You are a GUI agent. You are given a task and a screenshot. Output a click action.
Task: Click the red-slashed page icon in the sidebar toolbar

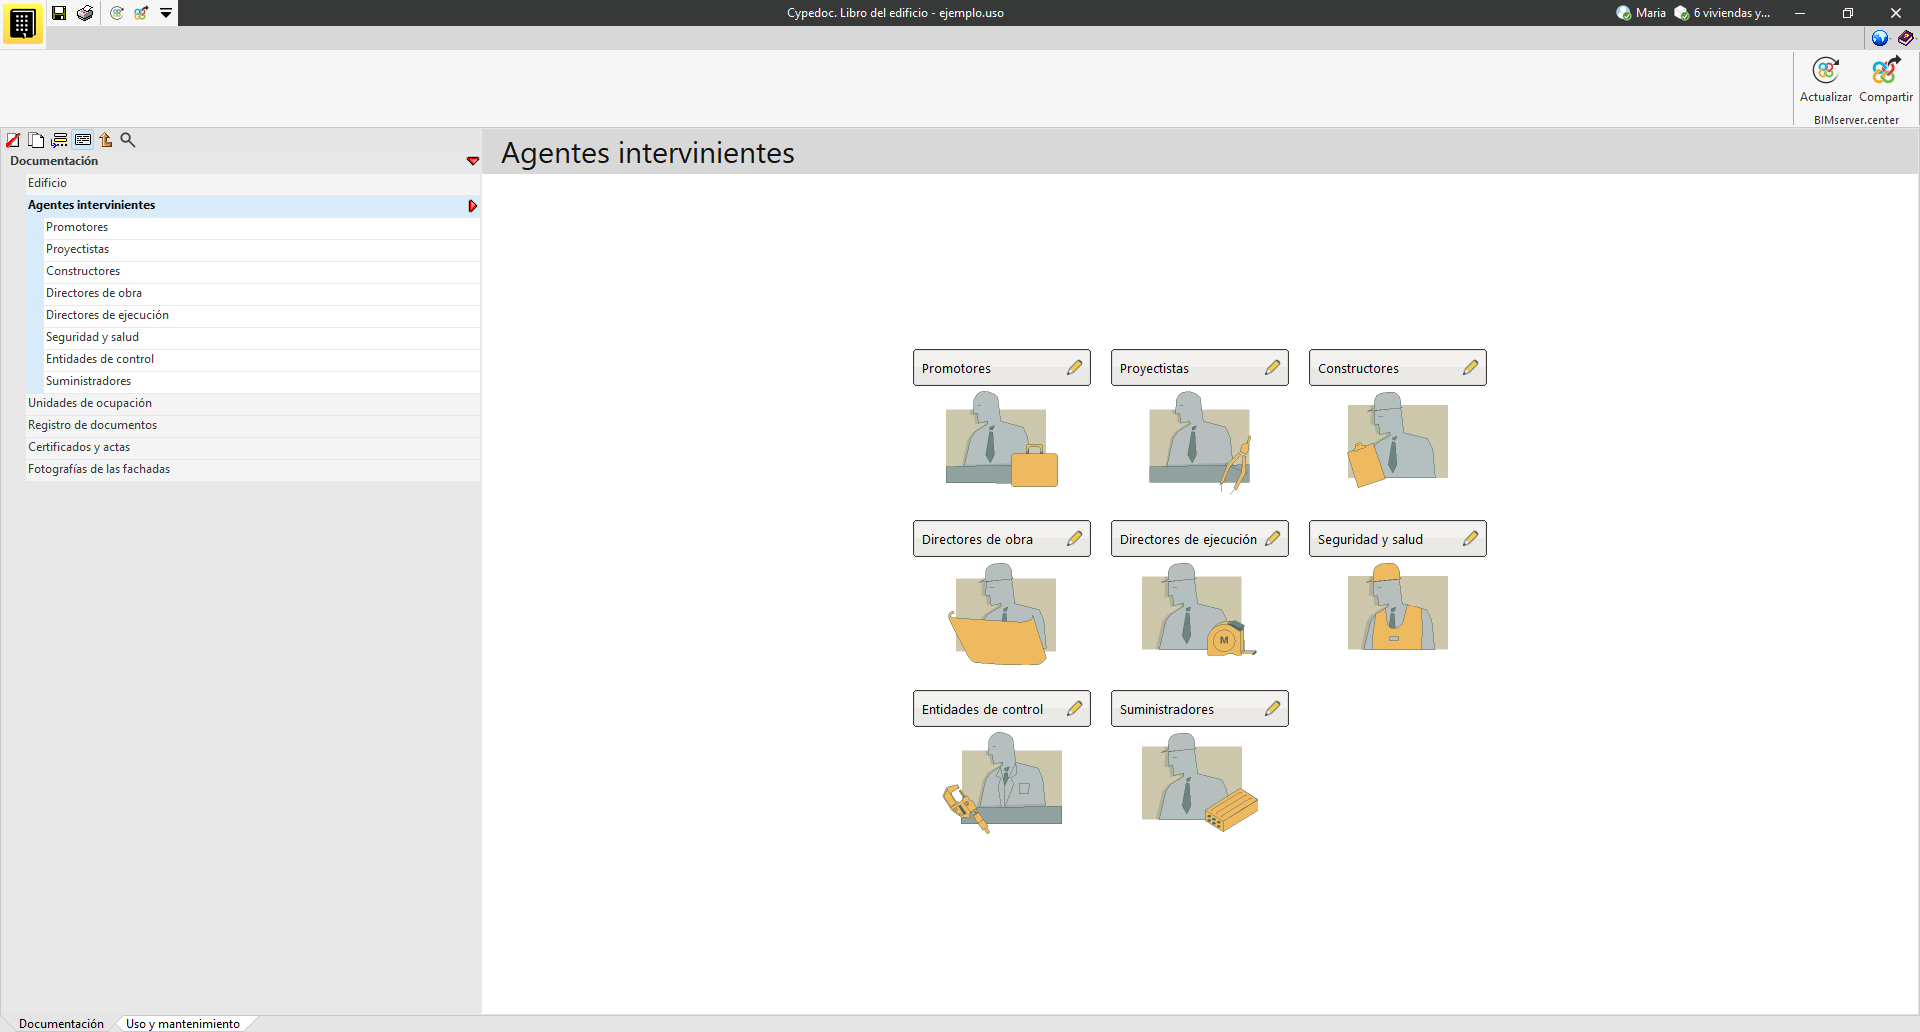coord(13,140)
